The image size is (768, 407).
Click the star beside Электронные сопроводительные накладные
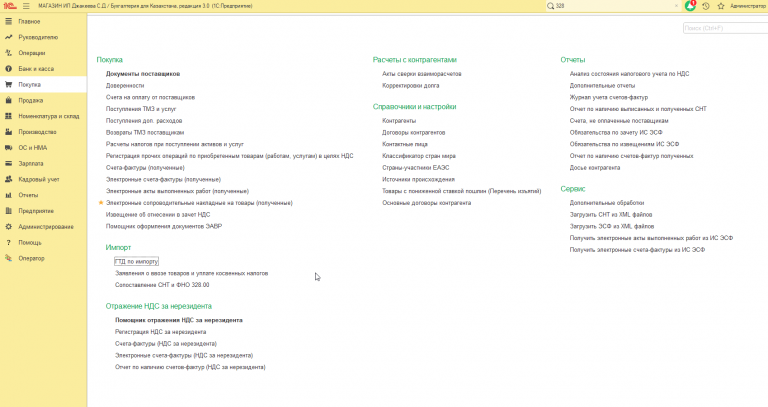click(x=101, y=203)
